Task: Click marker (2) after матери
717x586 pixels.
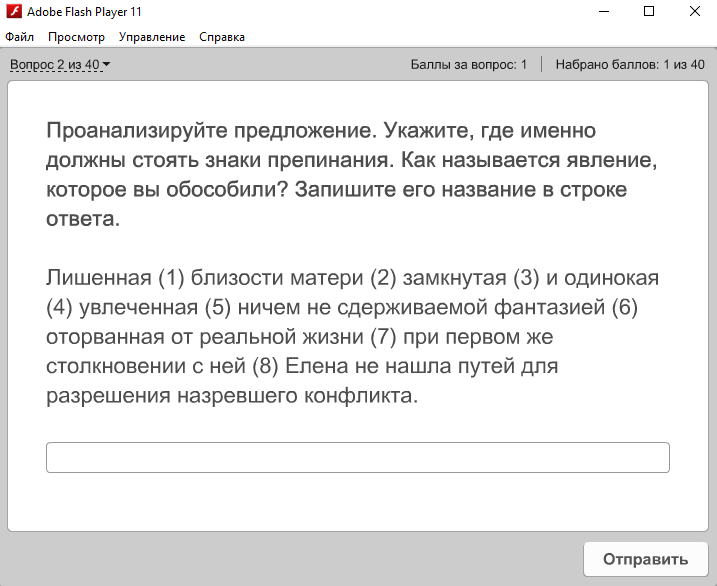Action: click(x=383, y=278)
